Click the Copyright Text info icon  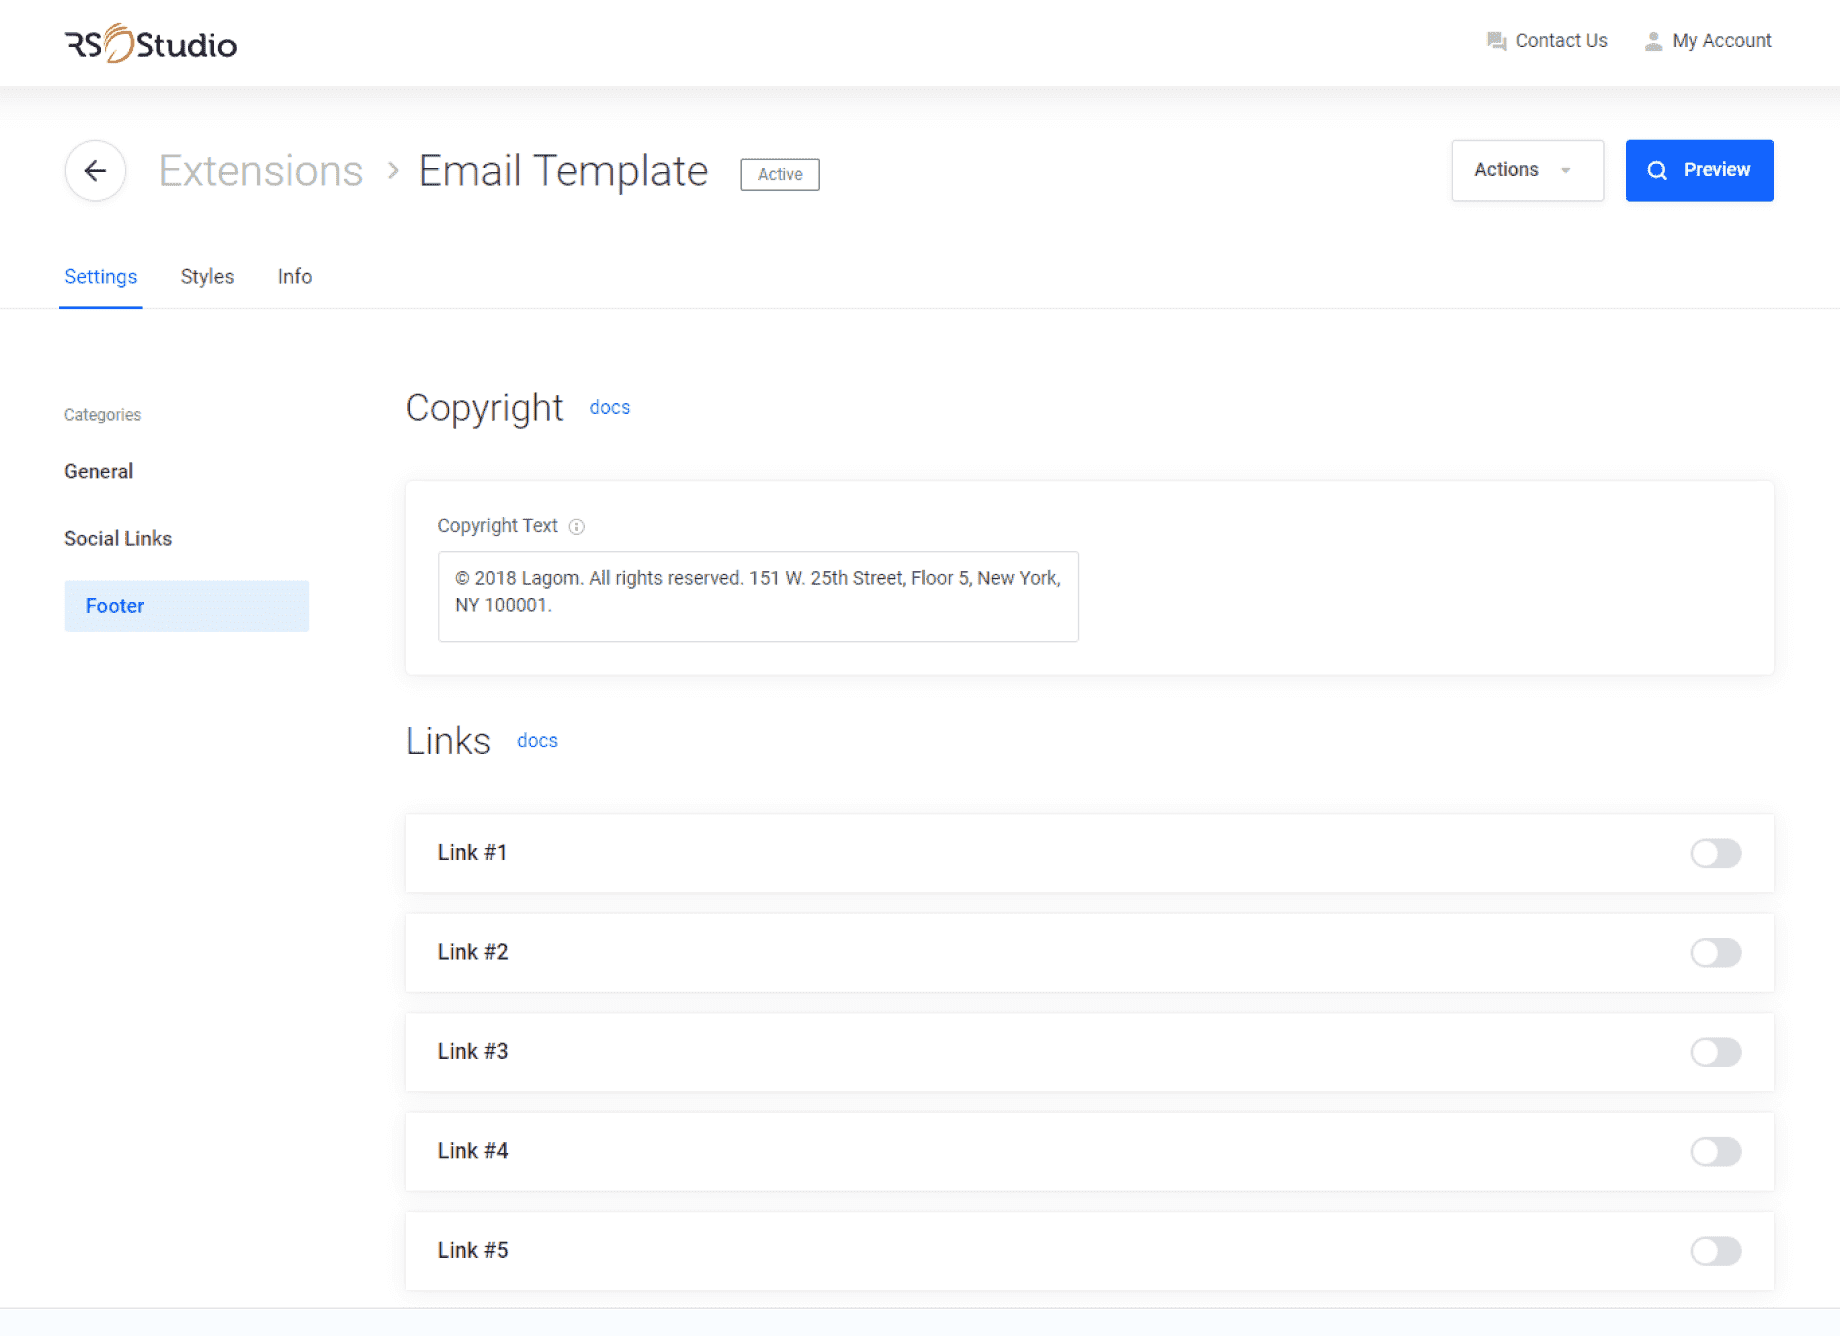click(x=577, y=527)
